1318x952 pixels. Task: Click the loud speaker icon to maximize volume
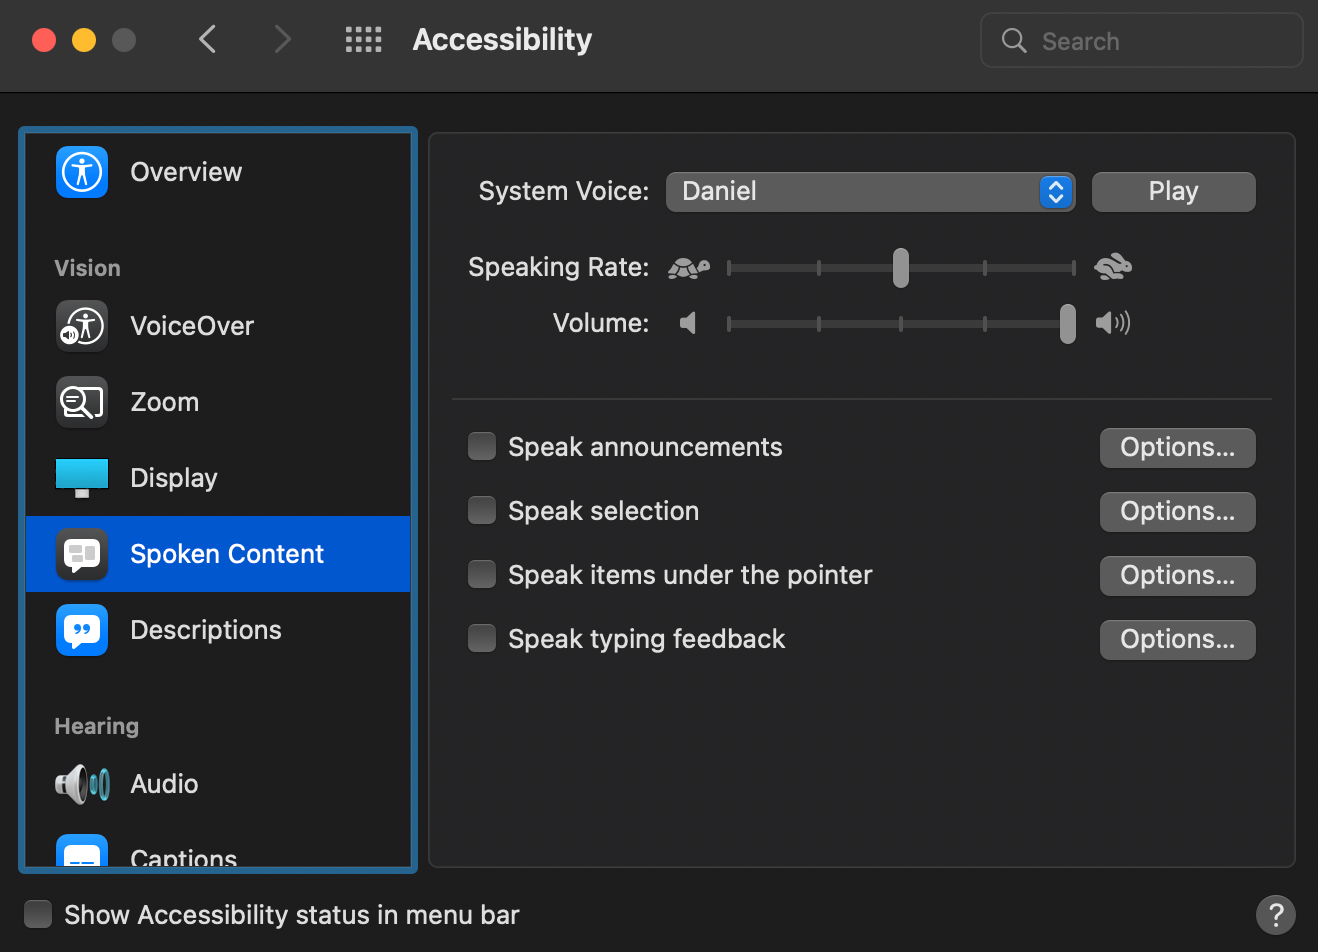click(1112, 323)
